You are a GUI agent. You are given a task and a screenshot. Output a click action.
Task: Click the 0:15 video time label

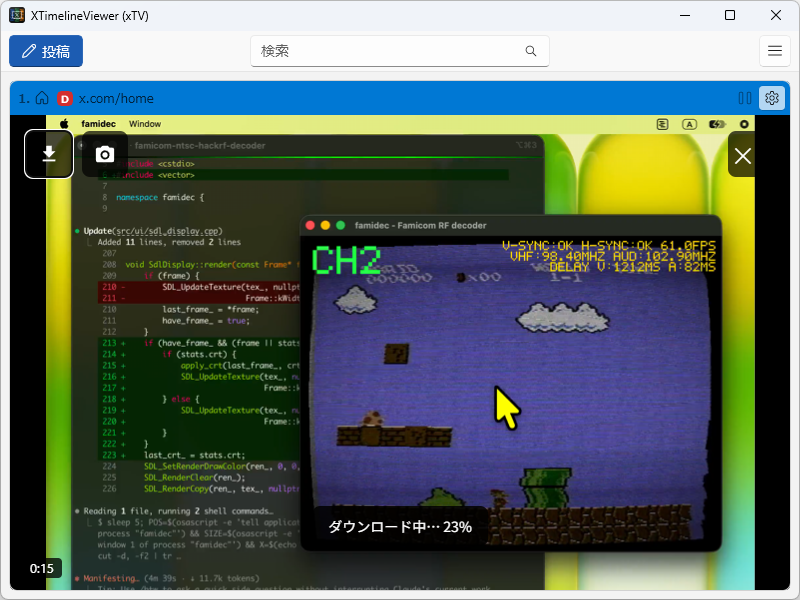click(42, 568)
